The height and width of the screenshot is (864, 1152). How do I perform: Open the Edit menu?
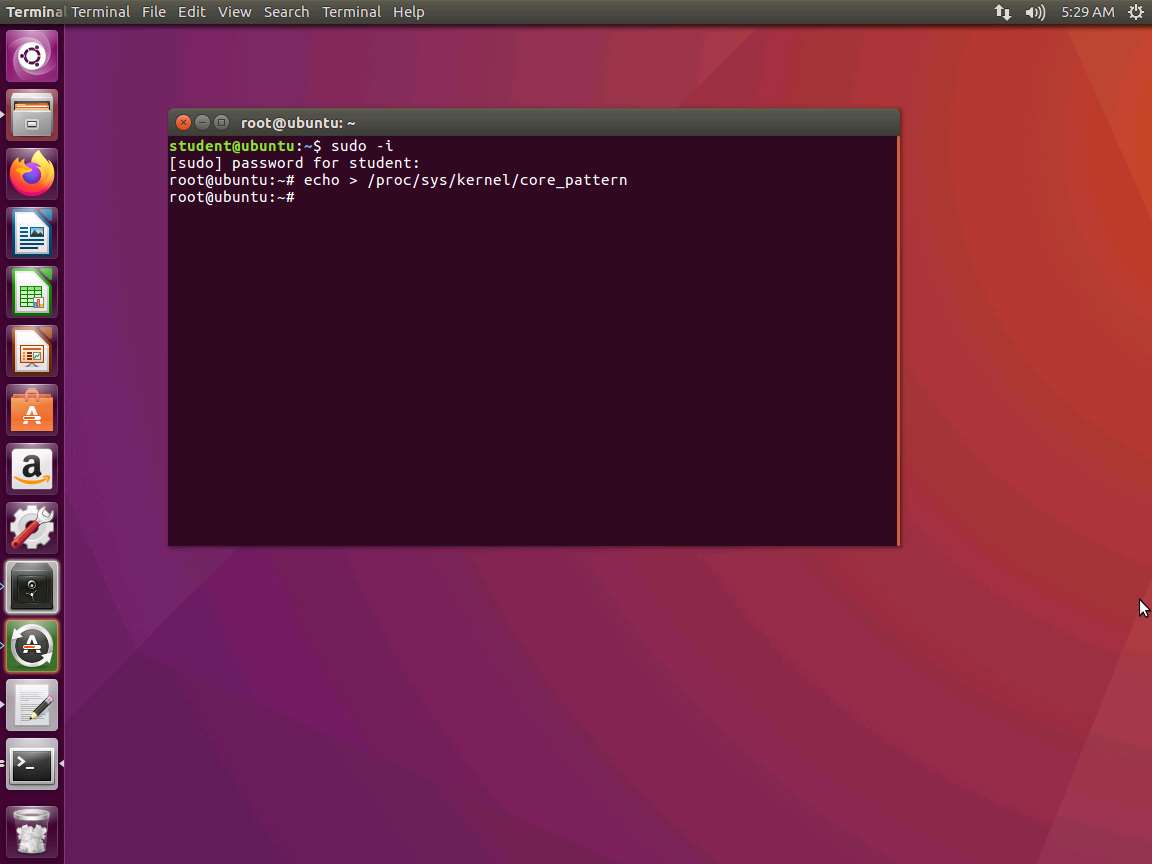pyautogui.click(x=191, y=12)
